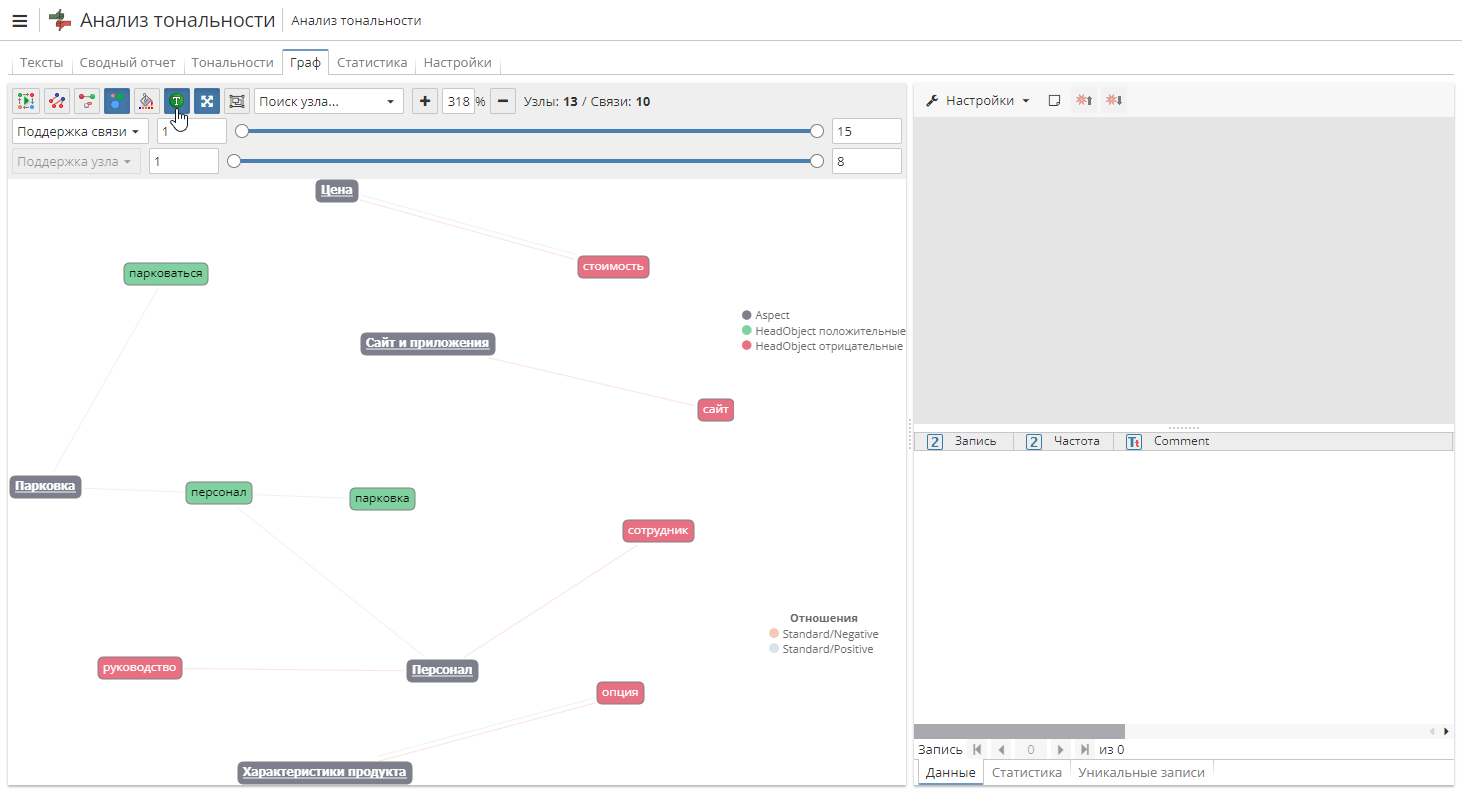The height and width of the screenshot is (793, 1462).
Task: Switch to the Тональности tab
Action: click(x=233, y=62)
